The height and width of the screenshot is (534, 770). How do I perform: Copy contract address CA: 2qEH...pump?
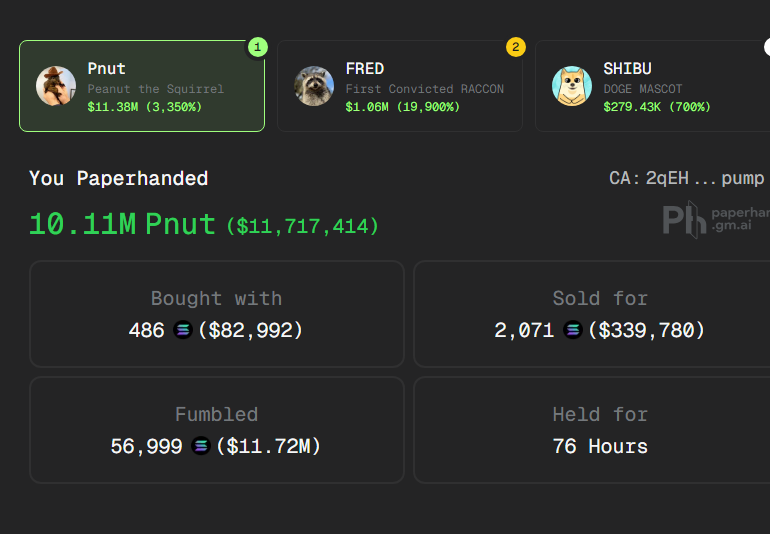687,178
